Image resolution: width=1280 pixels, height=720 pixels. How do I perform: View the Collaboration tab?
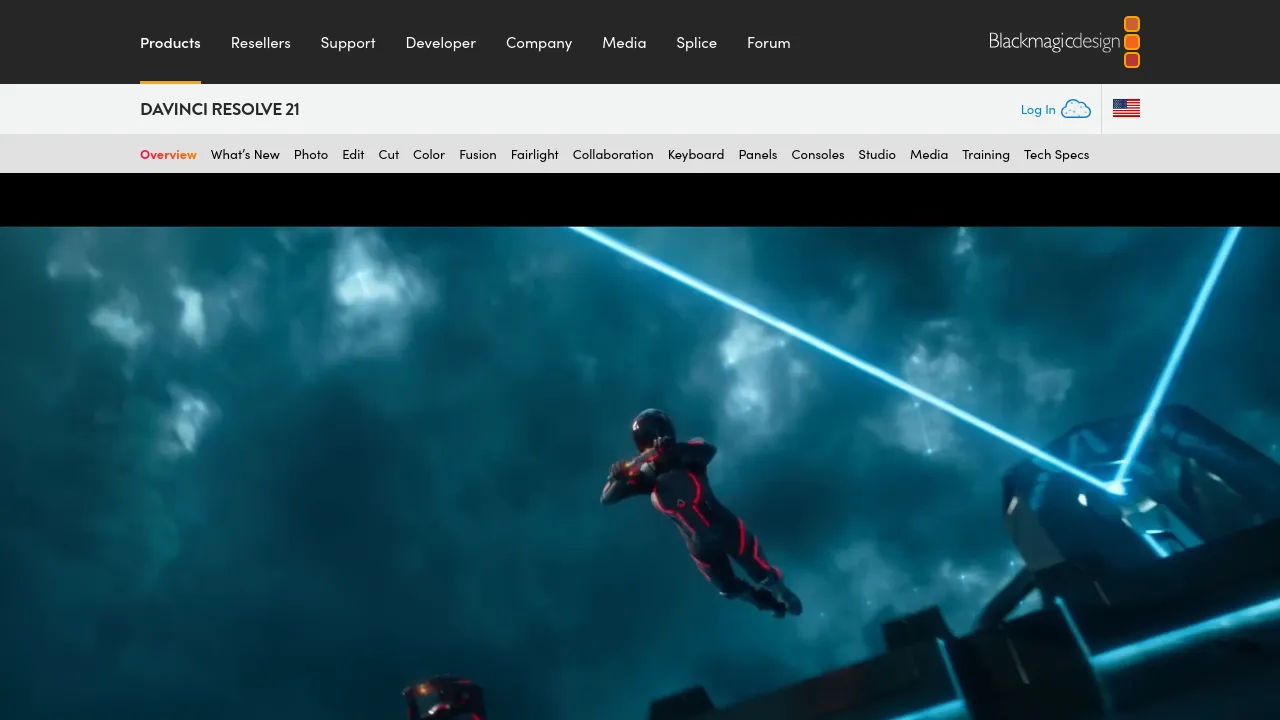pos(613,155)
